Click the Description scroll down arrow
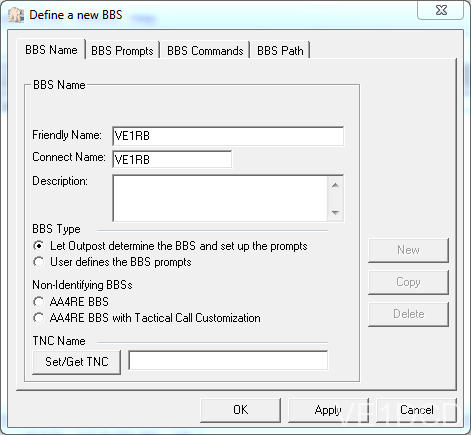Viewport: 471px width, 435px height. (335, 212)
